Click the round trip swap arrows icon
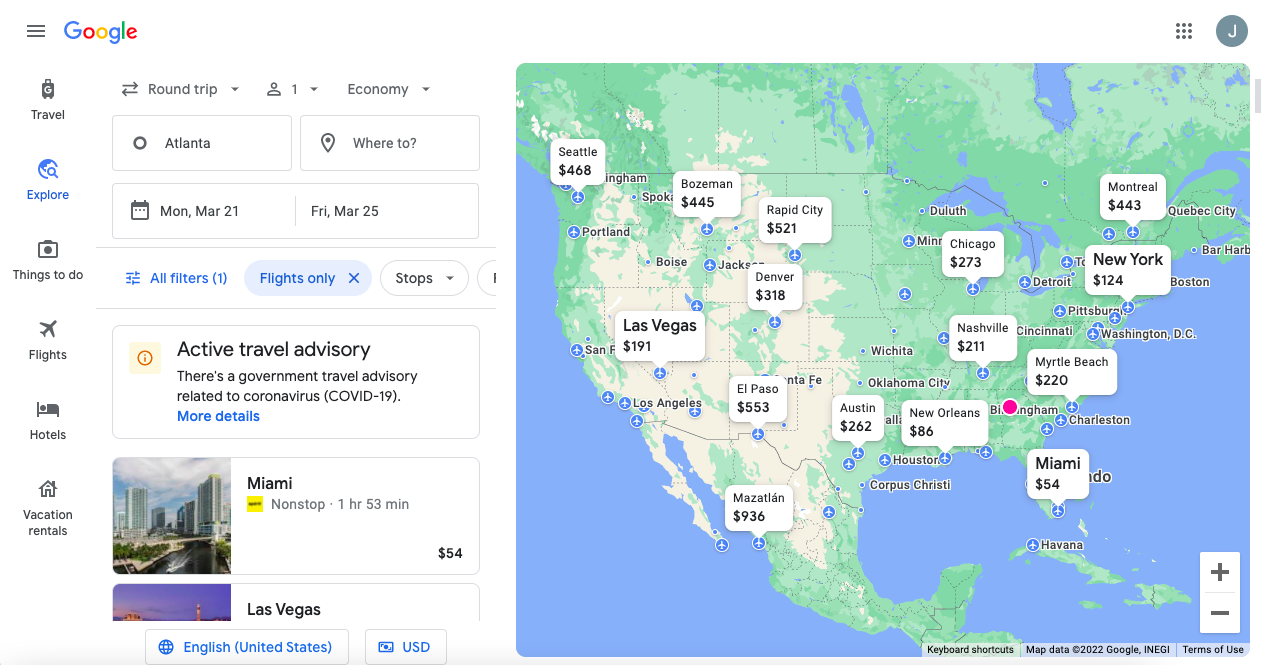Viewport: 1265px width, 665px height. 129,89
